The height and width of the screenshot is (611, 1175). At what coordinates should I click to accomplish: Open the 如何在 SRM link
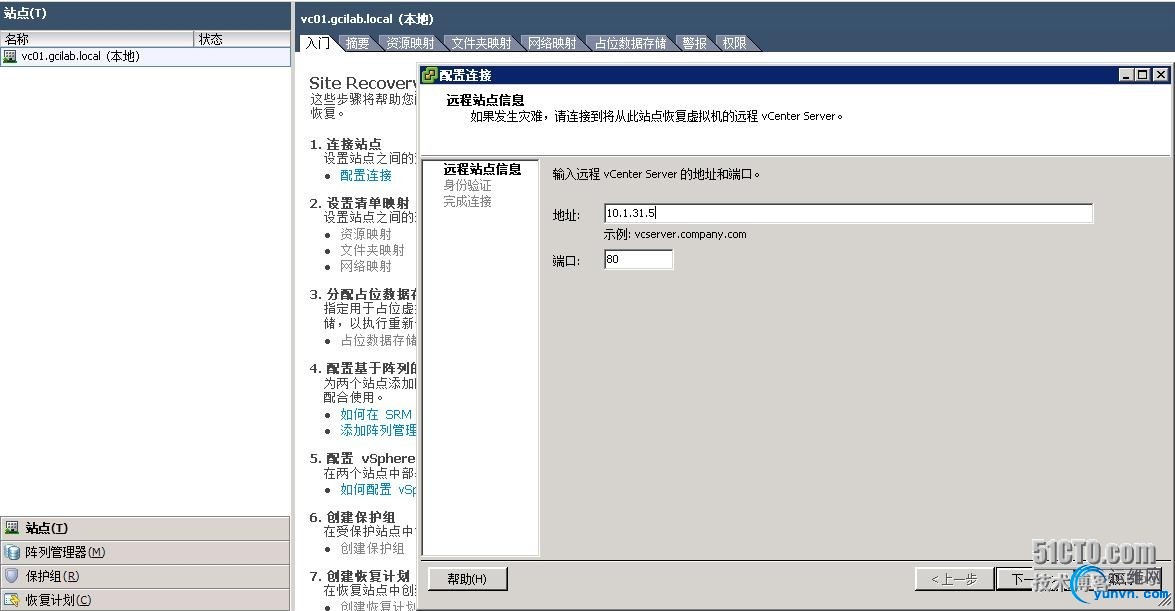tap(376, 415)
